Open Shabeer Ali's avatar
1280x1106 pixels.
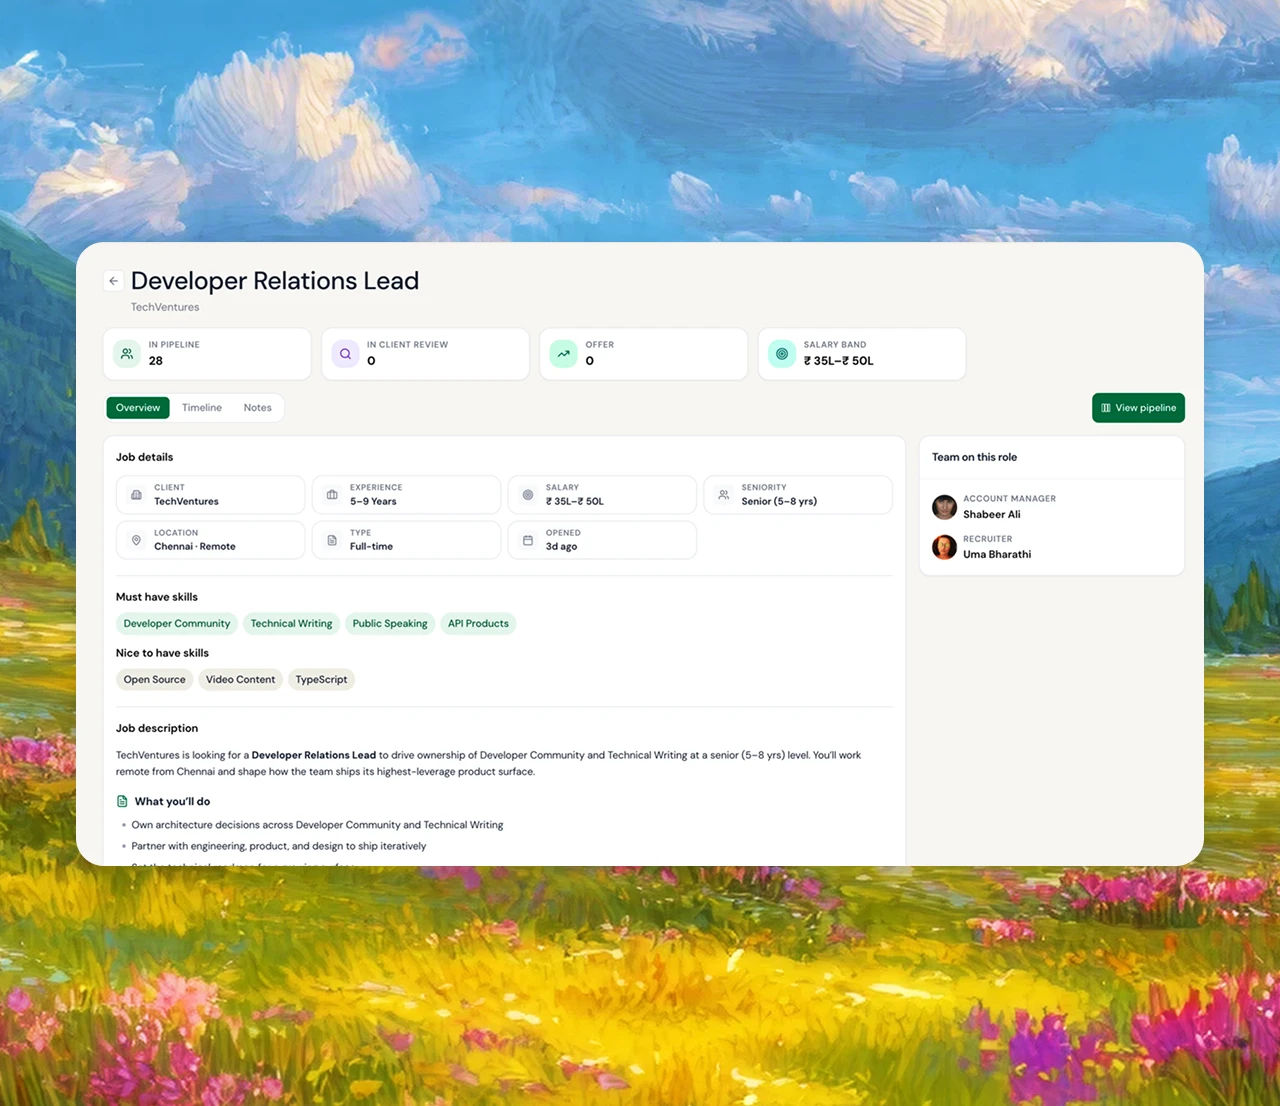tap(944, 507)
